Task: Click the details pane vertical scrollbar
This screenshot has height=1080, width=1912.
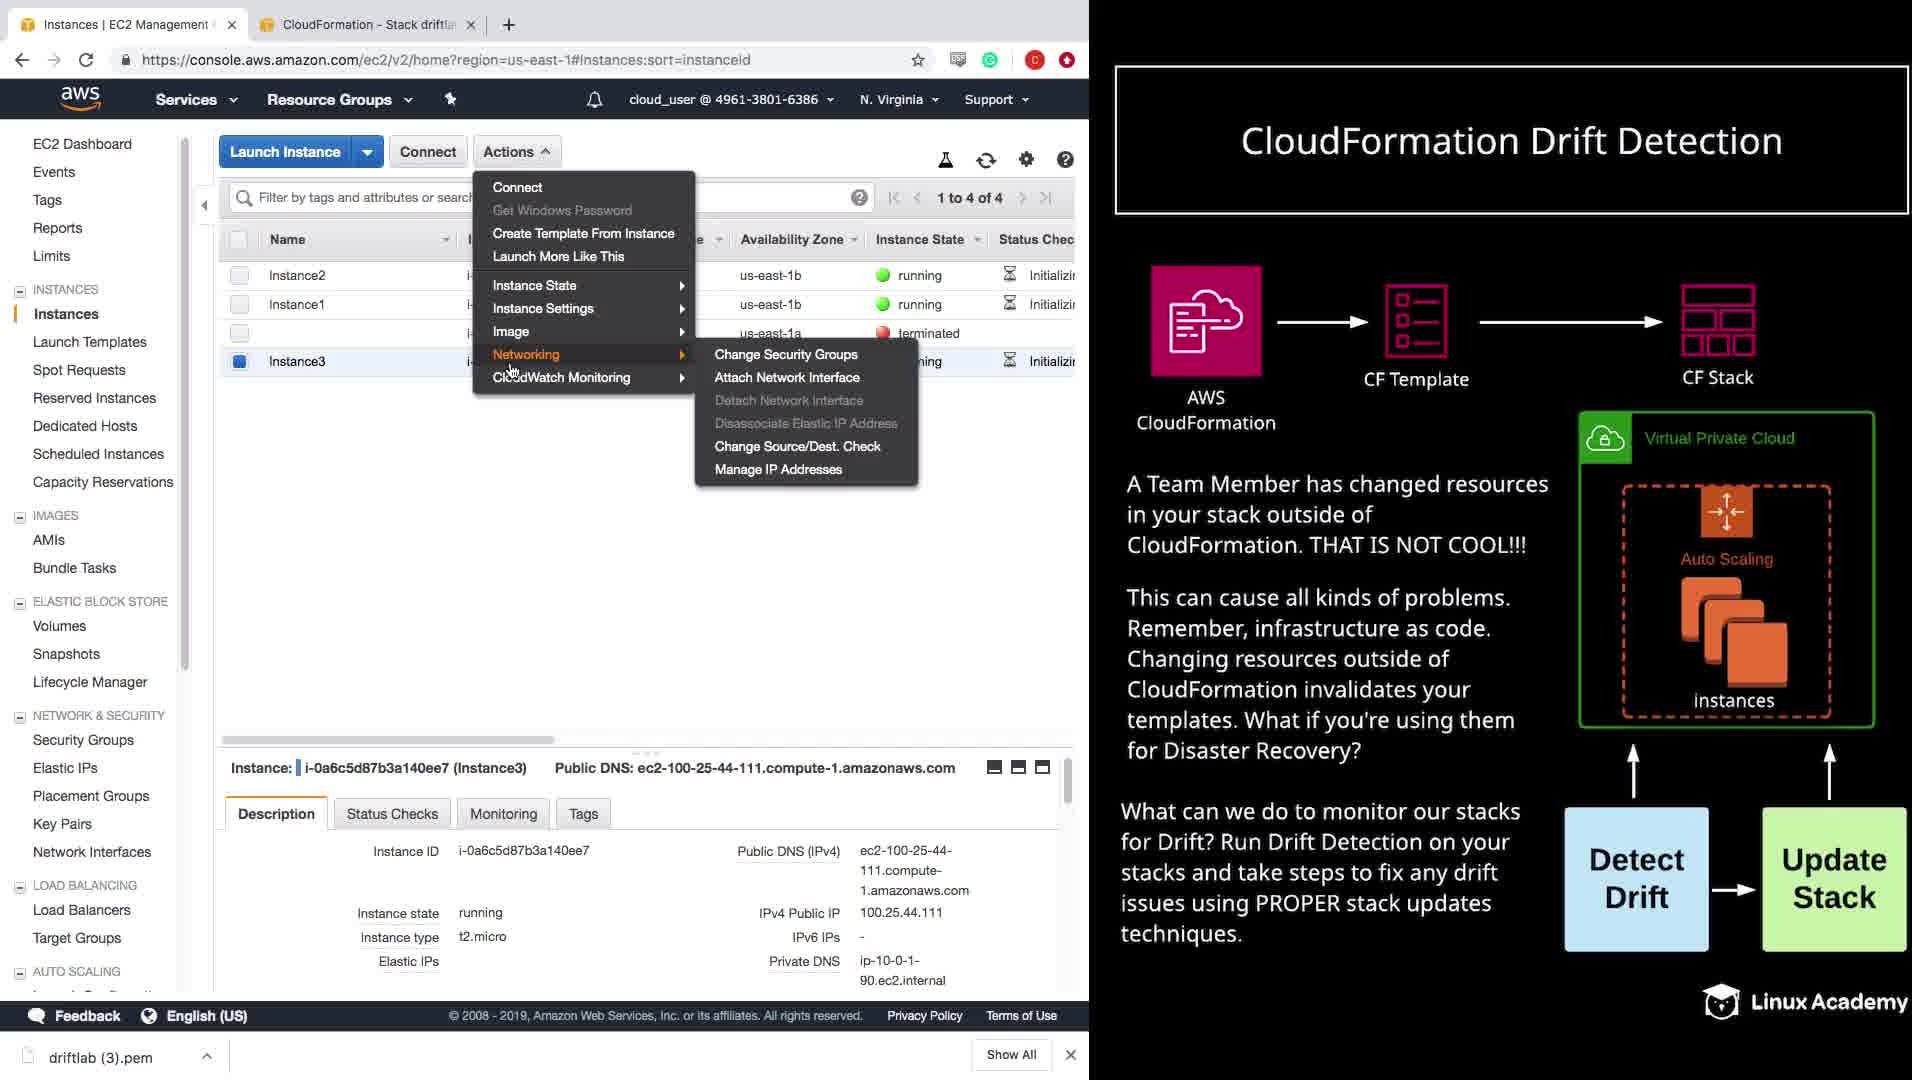Action: 1068,781
